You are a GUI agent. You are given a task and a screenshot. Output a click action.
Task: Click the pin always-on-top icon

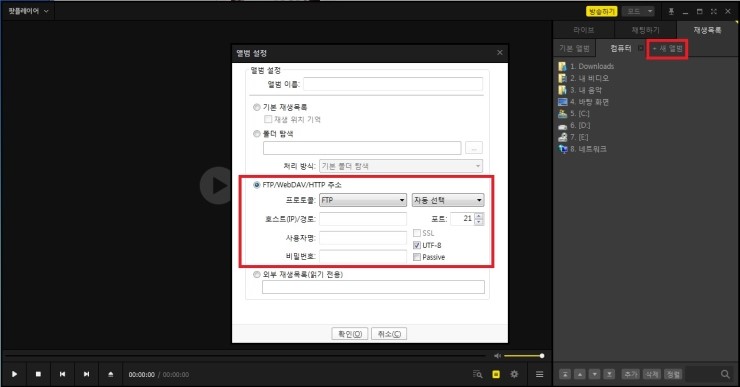coord(671,11)
